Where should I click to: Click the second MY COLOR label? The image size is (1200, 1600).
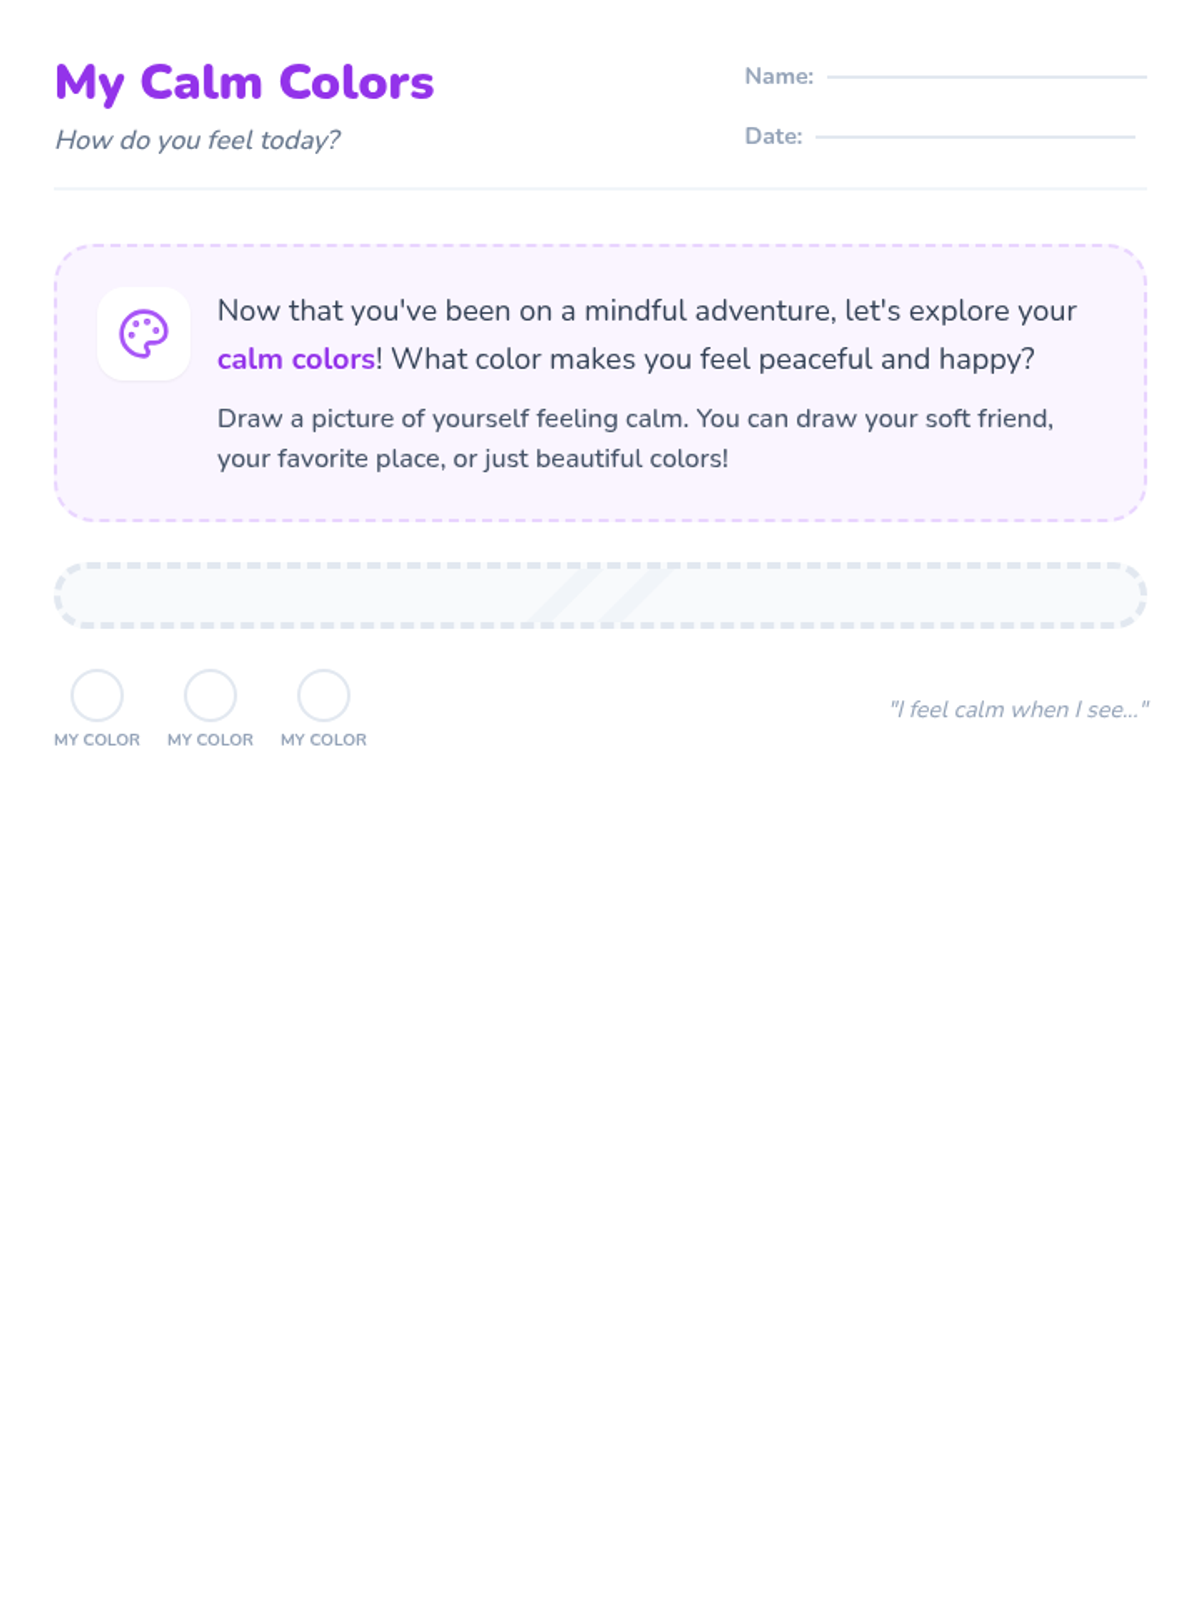pos(210,740)
